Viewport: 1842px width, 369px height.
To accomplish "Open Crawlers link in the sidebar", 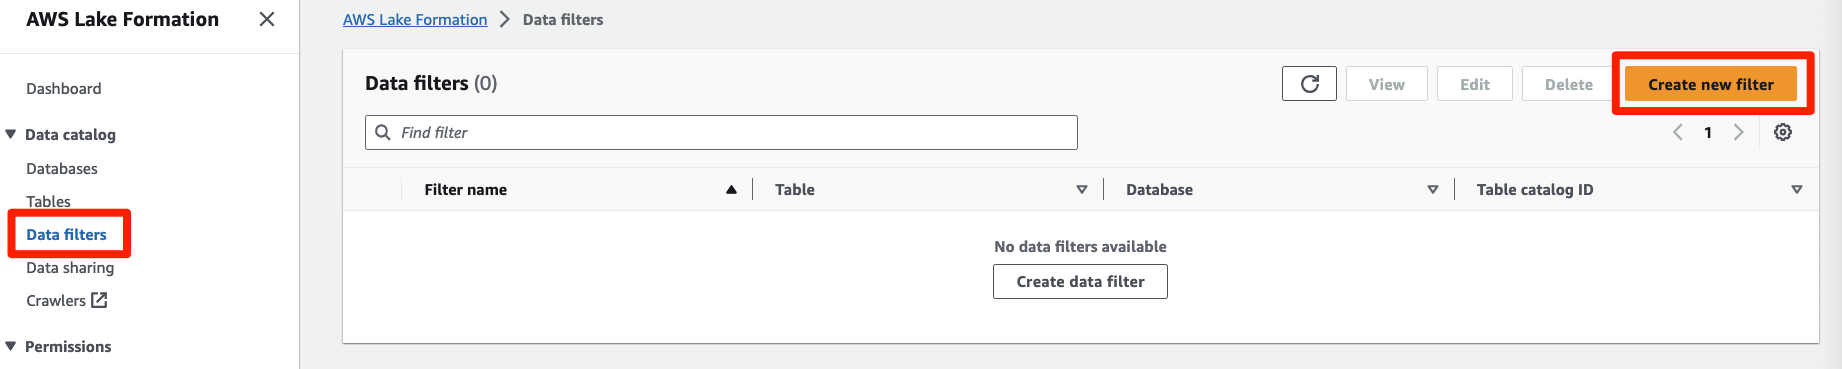I will coord(56,300).
